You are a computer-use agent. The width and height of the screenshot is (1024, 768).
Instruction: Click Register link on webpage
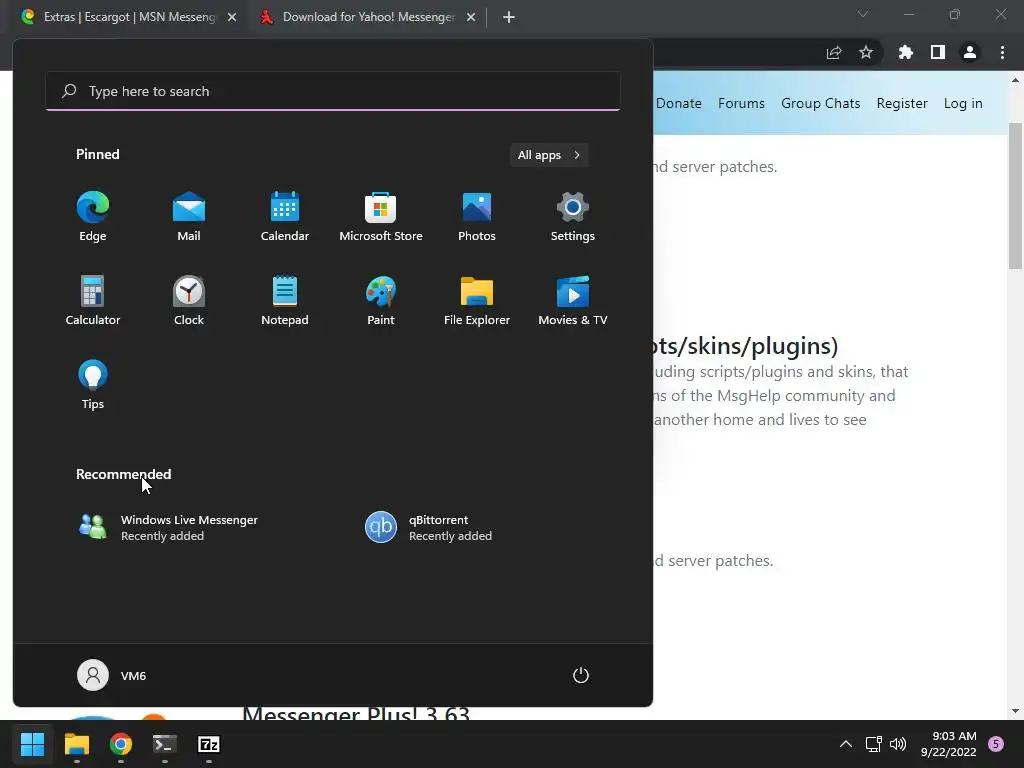(x=902, y=103)
